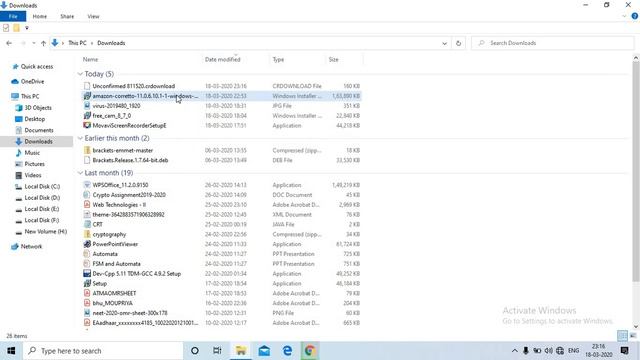Sort by the Name column header
This screenshot has width=640, height=360.
(90, 60)
